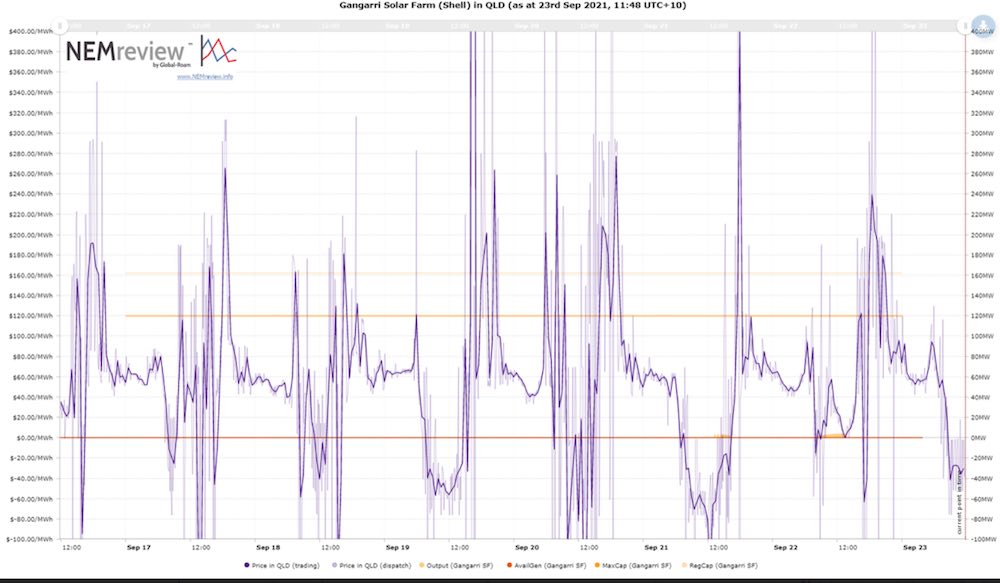The image size is (1000, 583).
Task: Toggle Price in QLD (trading) series
Action: click(282, 566)
